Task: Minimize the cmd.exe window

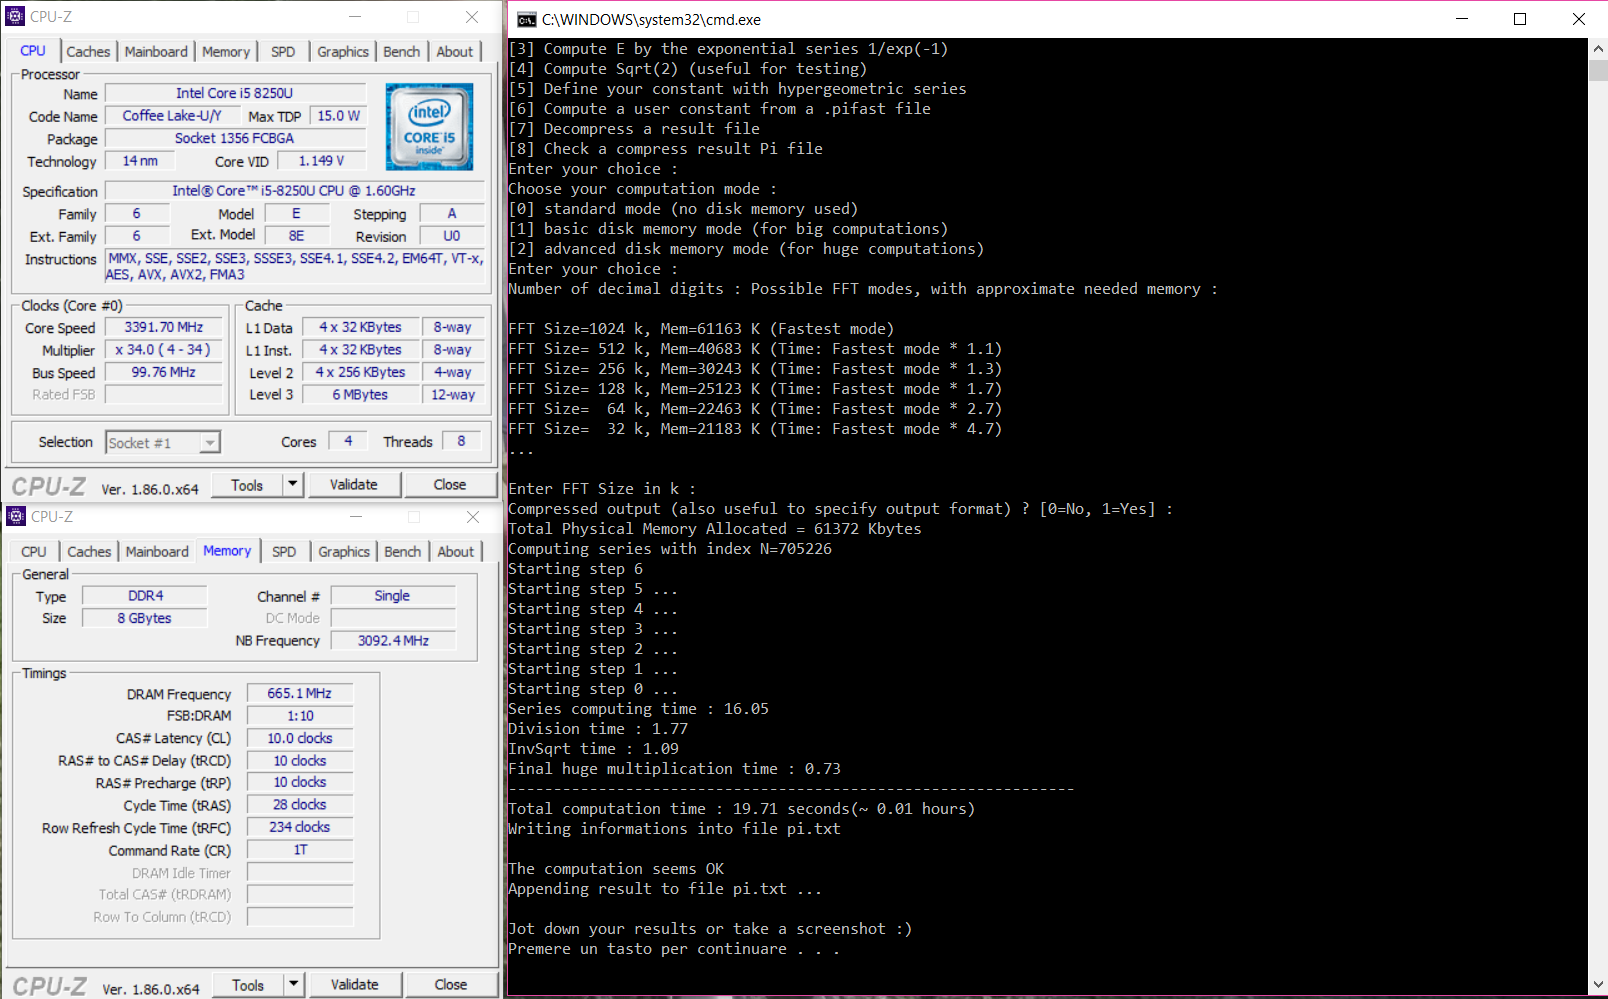Action: [1462, 19]
